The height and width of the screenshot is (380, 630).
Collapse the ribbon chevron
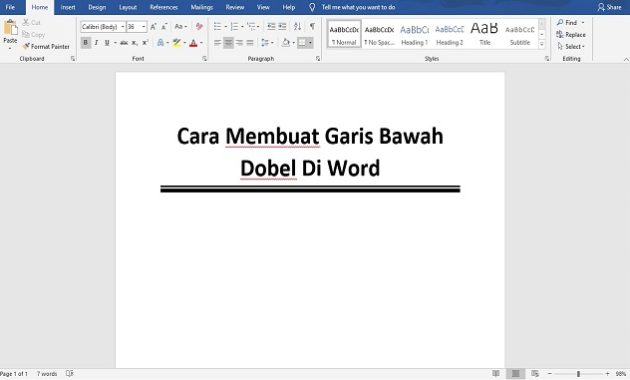coord(626,59)
